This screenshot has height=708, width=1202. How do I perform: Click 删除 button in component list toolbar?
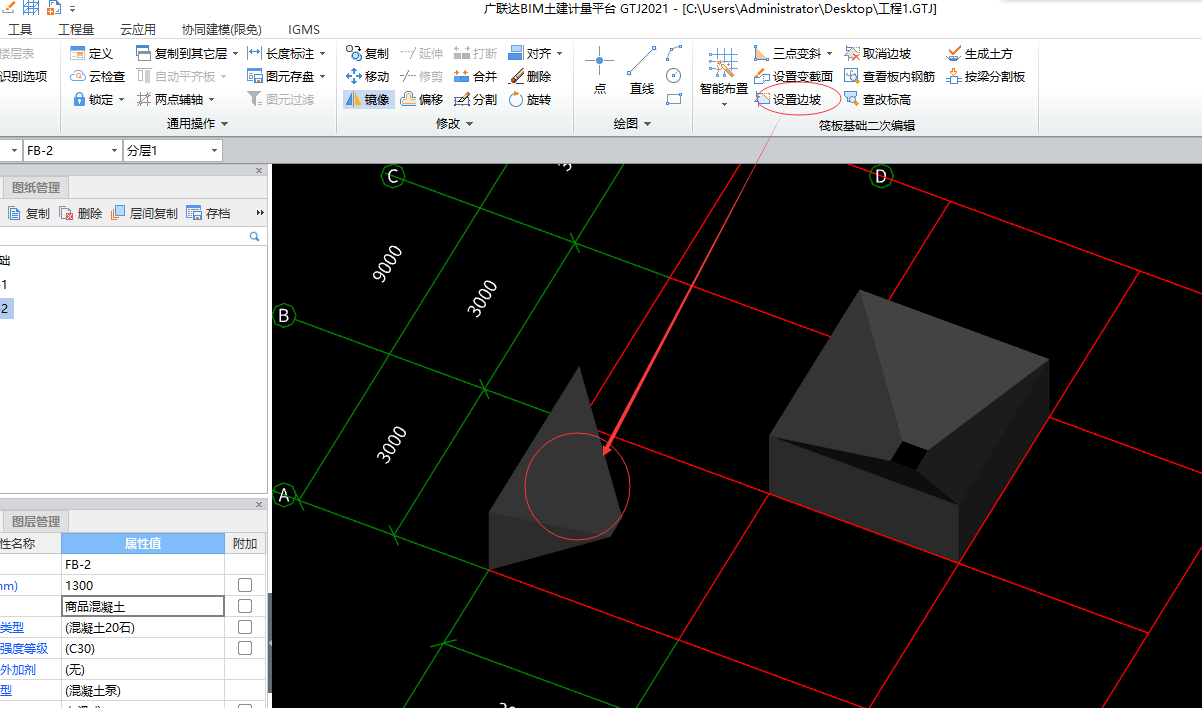81,213
